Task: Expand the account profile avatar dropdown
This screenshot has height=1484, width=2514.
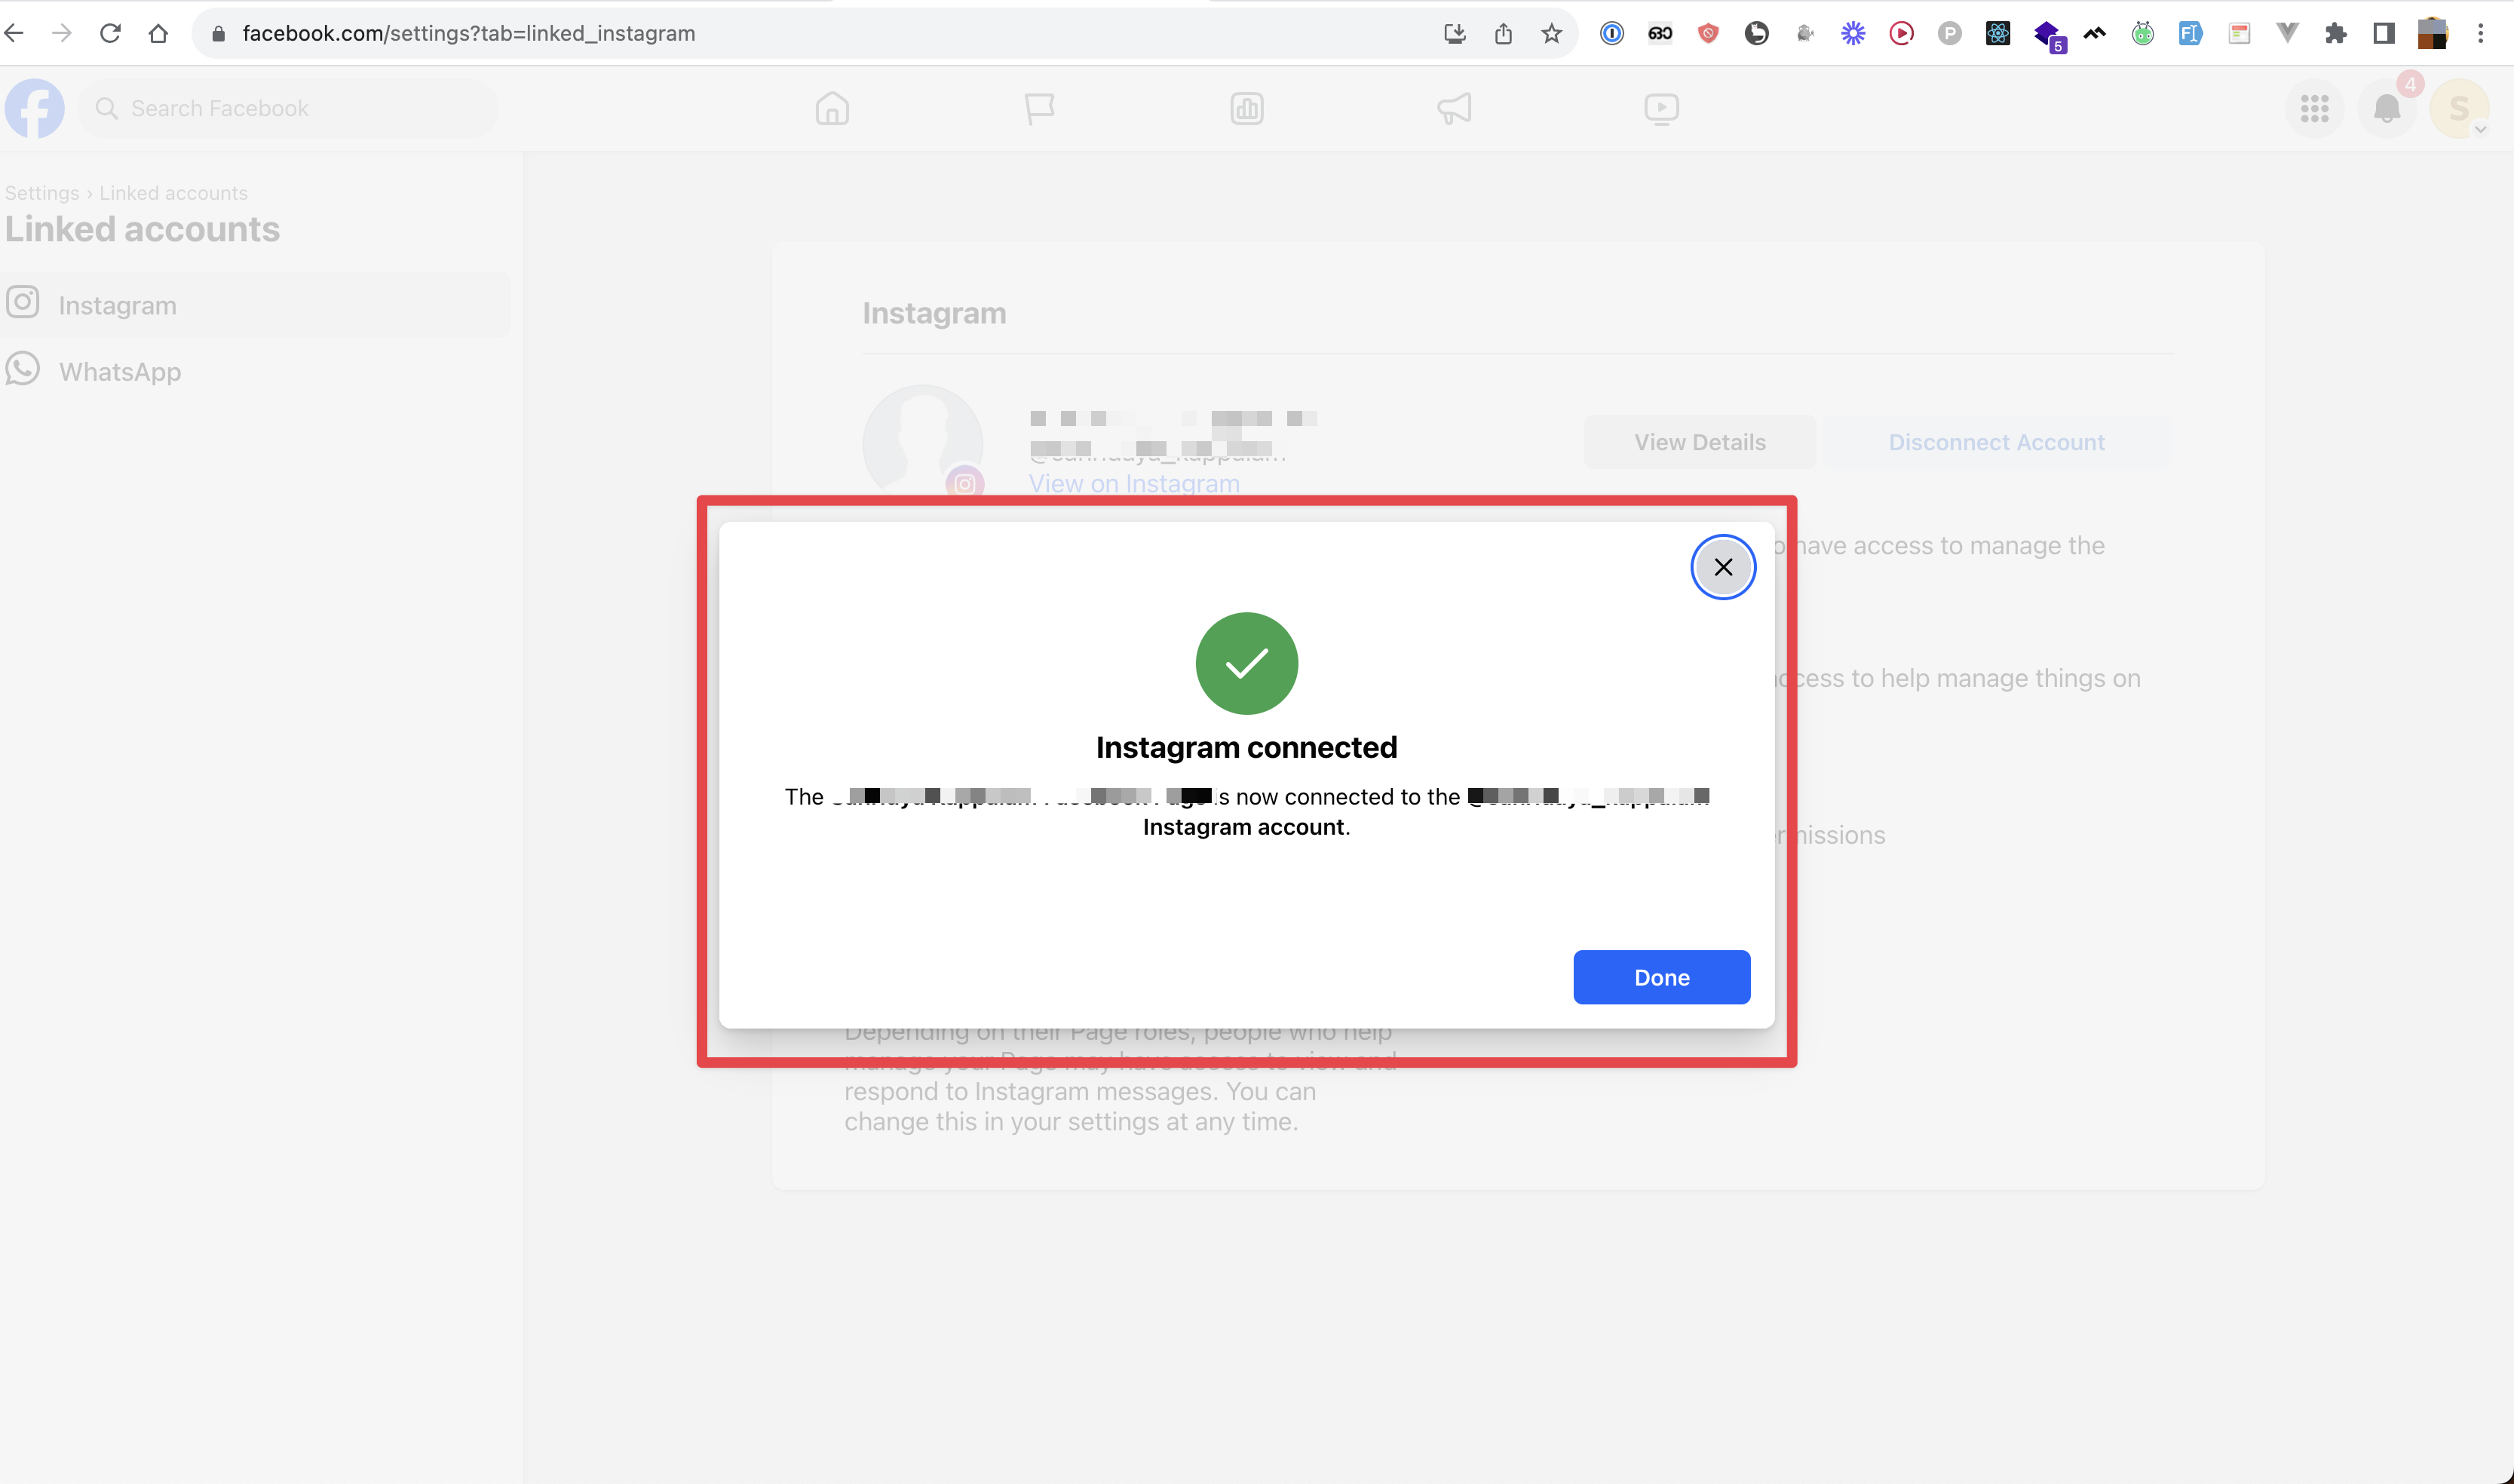Action: (2460, 108)
